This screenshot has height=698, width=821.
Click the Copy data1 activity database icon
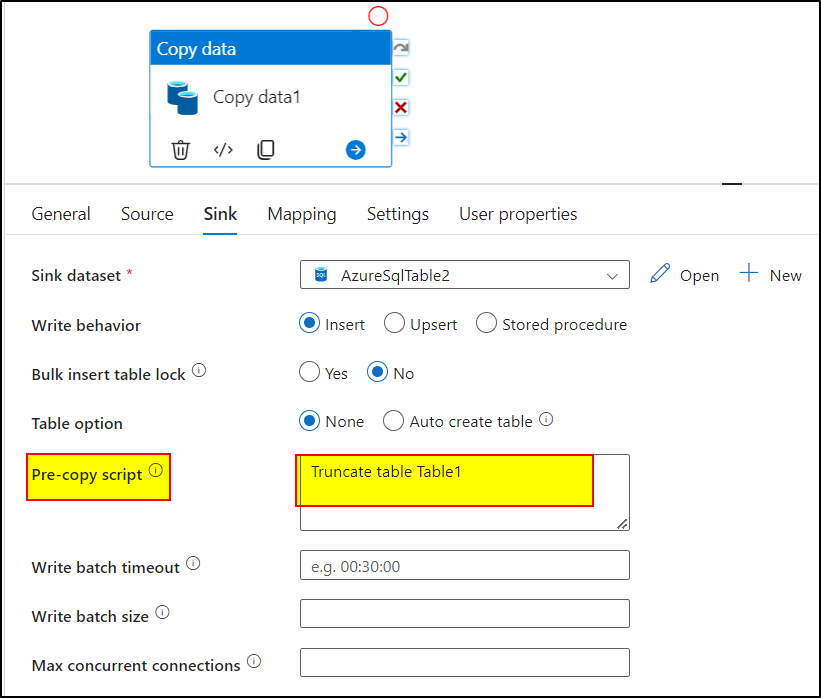tap(182, 97)
